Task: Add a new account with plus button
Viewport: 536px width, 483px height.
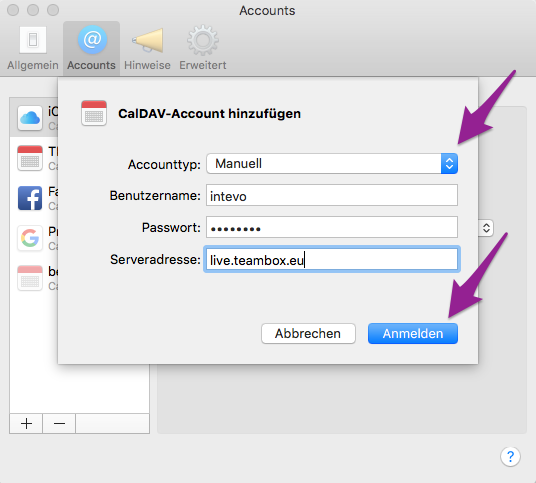Action: pyautogui.click(x=26, y=424)
